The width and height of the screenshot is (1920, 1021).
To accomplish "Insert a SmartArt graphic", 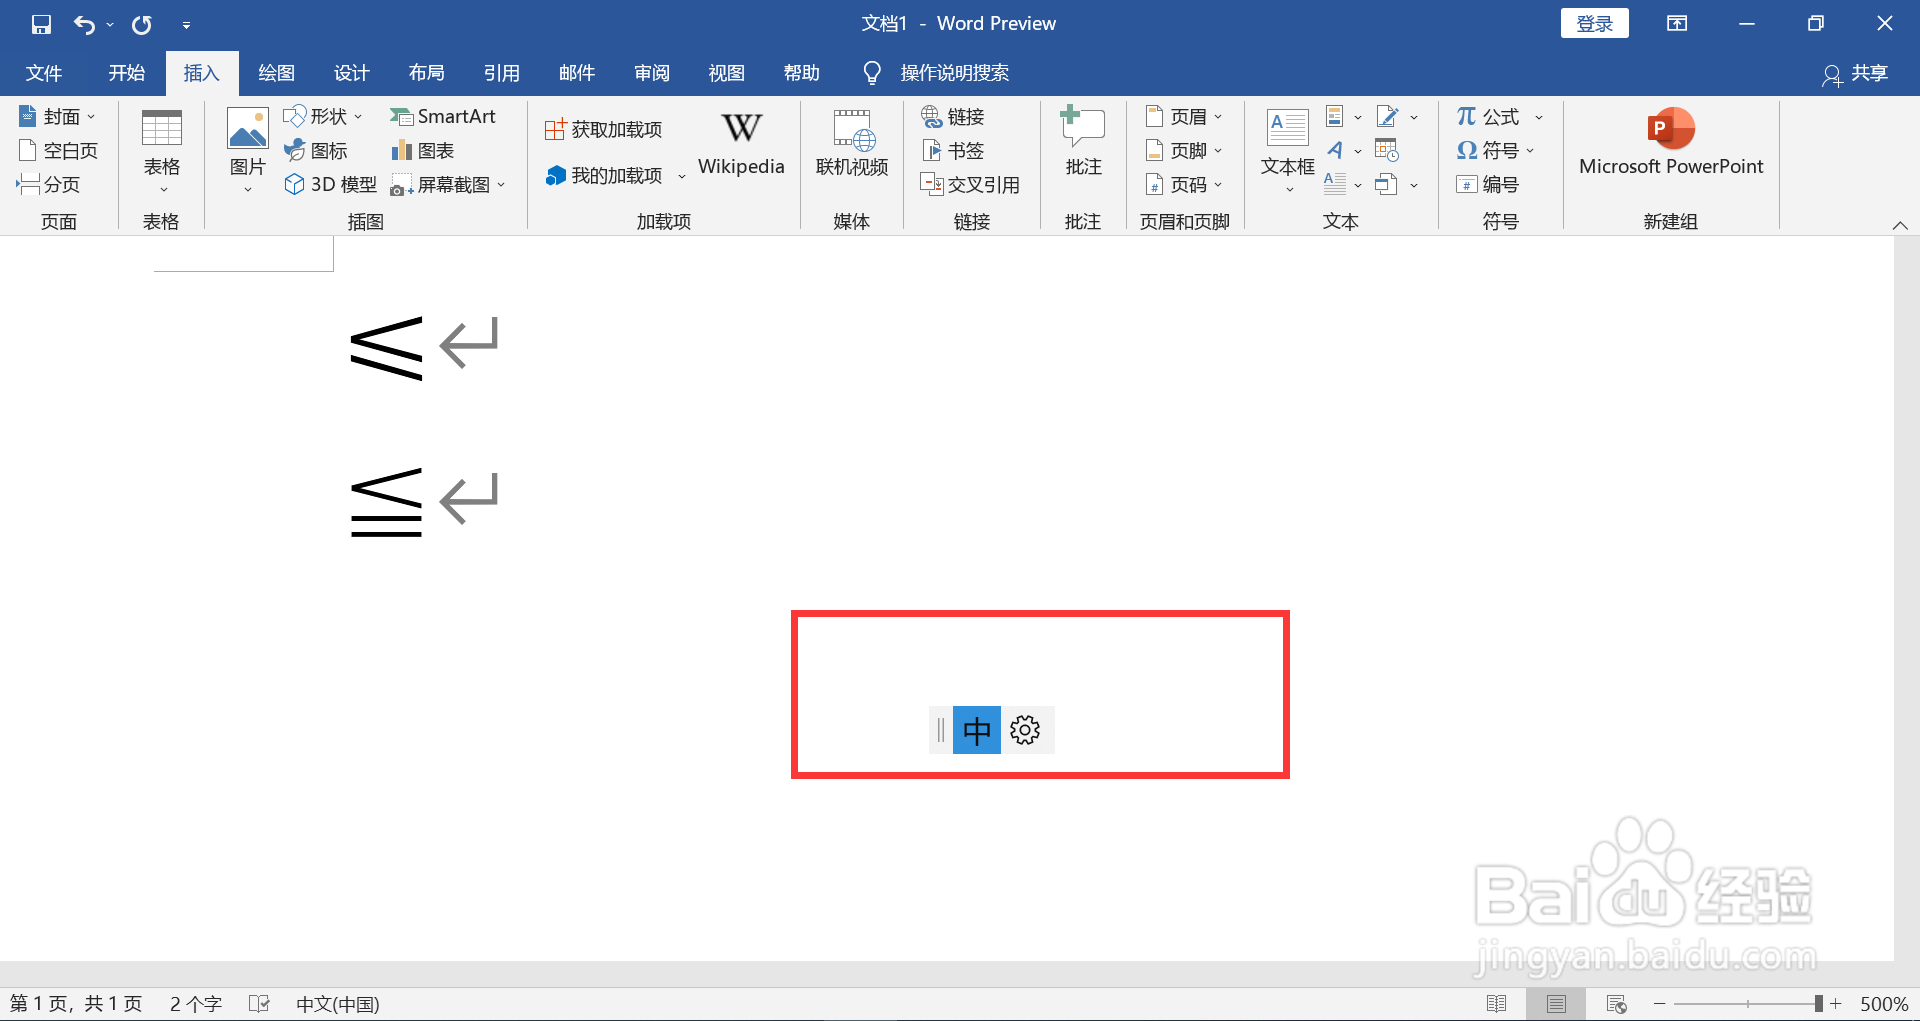I will click(x=444, y=116).
